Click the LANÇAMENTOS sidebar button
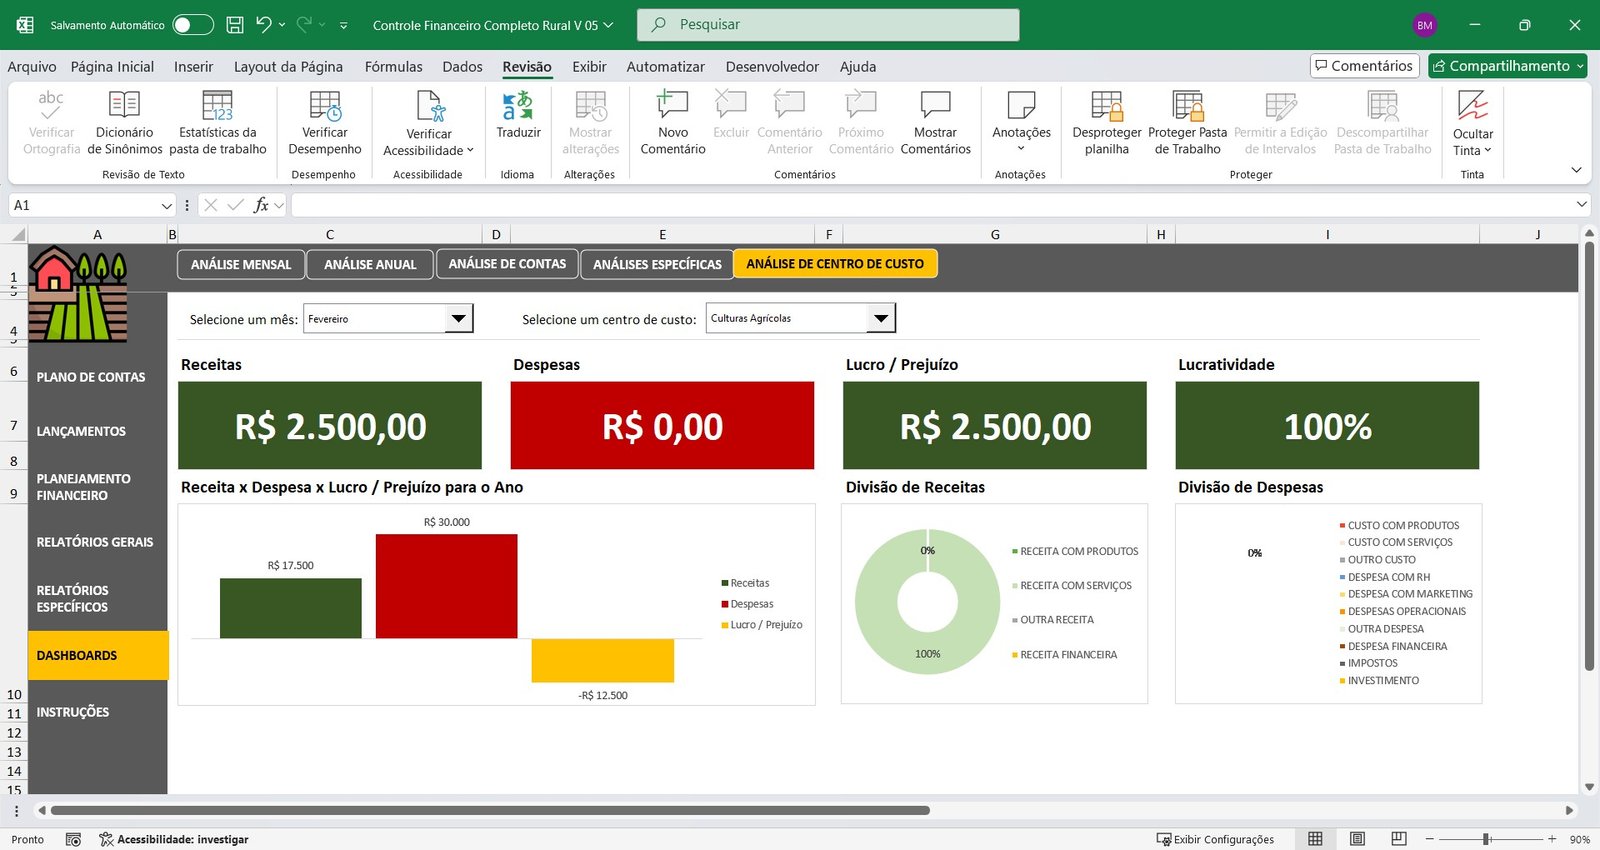 (81, 431)
